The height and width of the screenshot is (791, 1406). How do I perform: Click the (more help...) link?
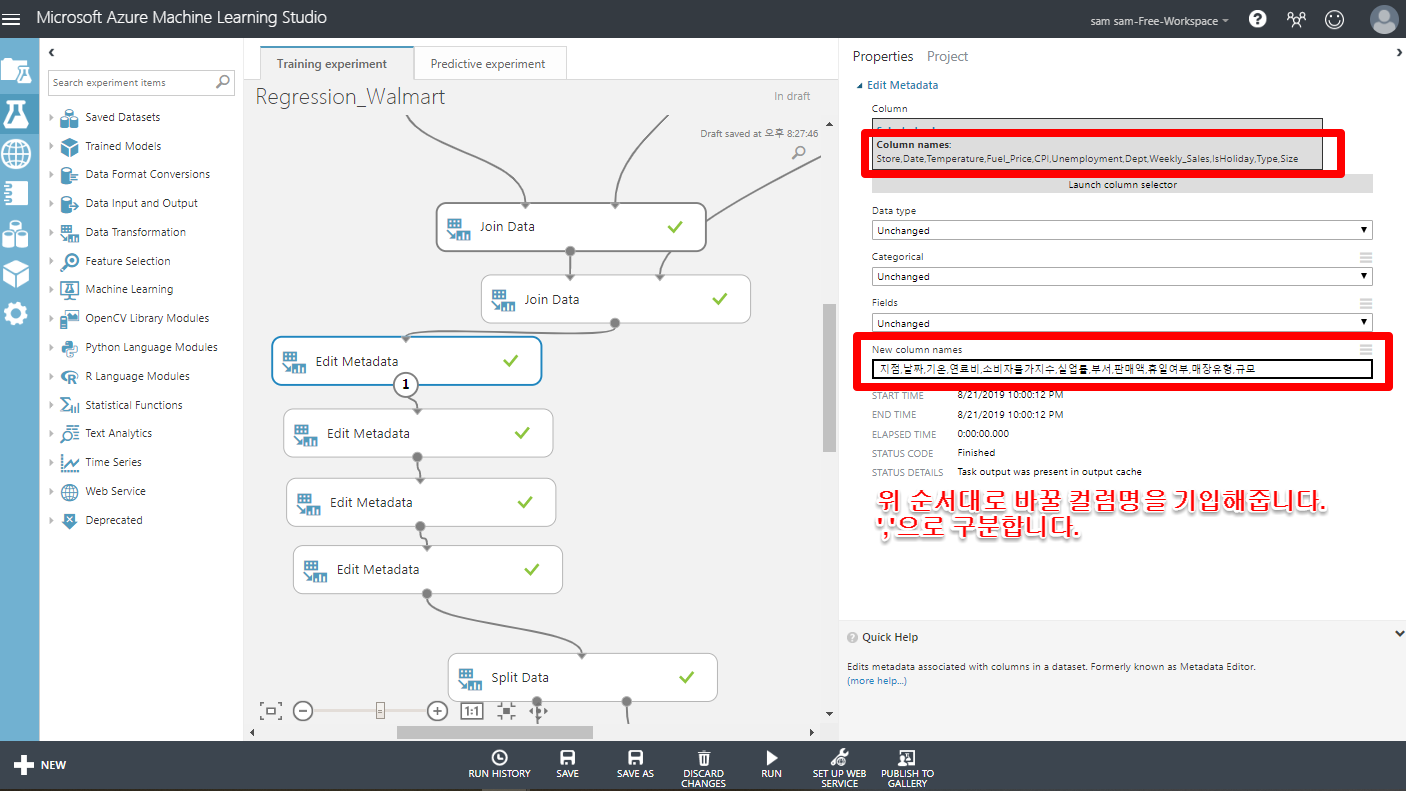(876, 681)
